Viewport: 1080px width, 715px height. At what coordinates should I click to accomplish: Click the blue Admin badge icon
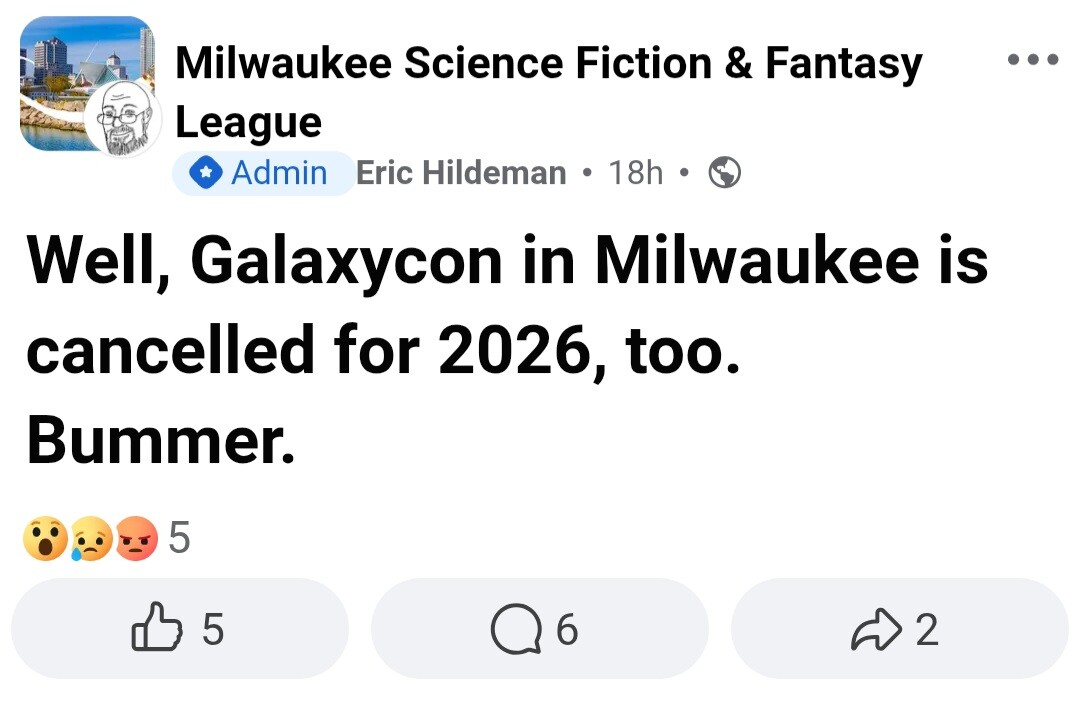[206, 173]
